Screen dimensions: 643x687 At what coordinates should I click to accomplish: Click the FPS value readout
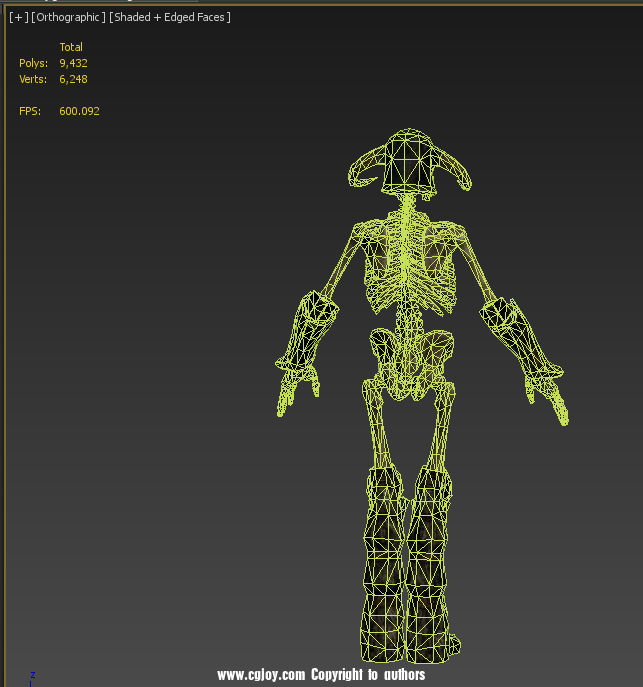[x=79, y=111]
